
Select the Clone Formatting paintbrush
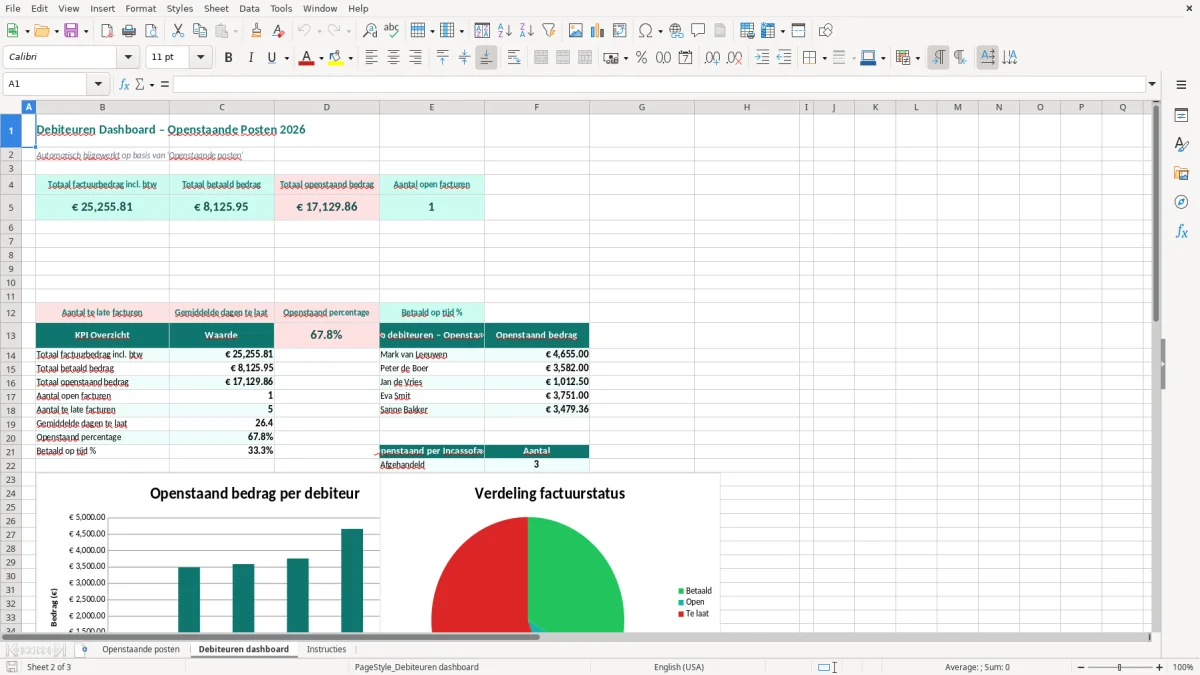[x=256, y=31]
